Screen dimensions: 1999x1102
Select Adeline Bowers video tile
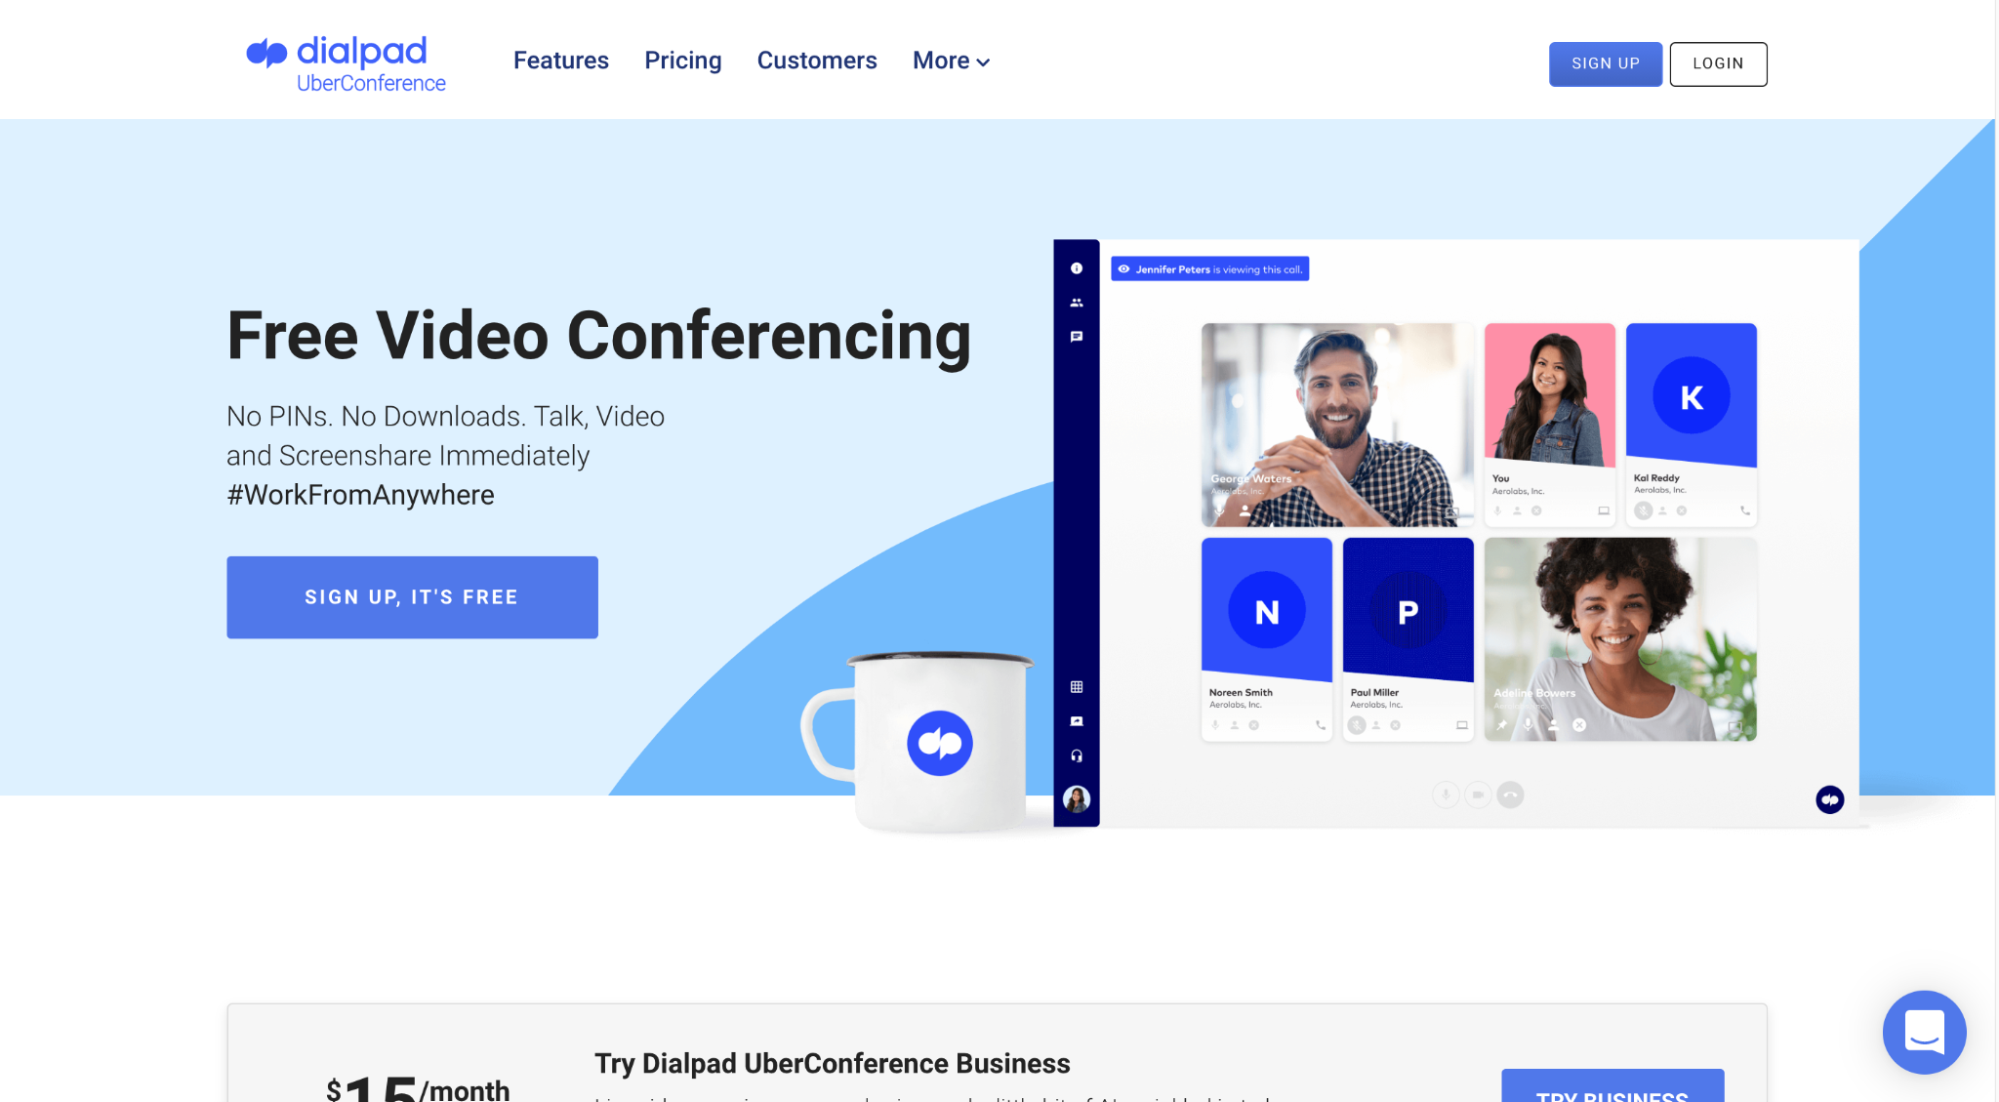pos(1620,639)
